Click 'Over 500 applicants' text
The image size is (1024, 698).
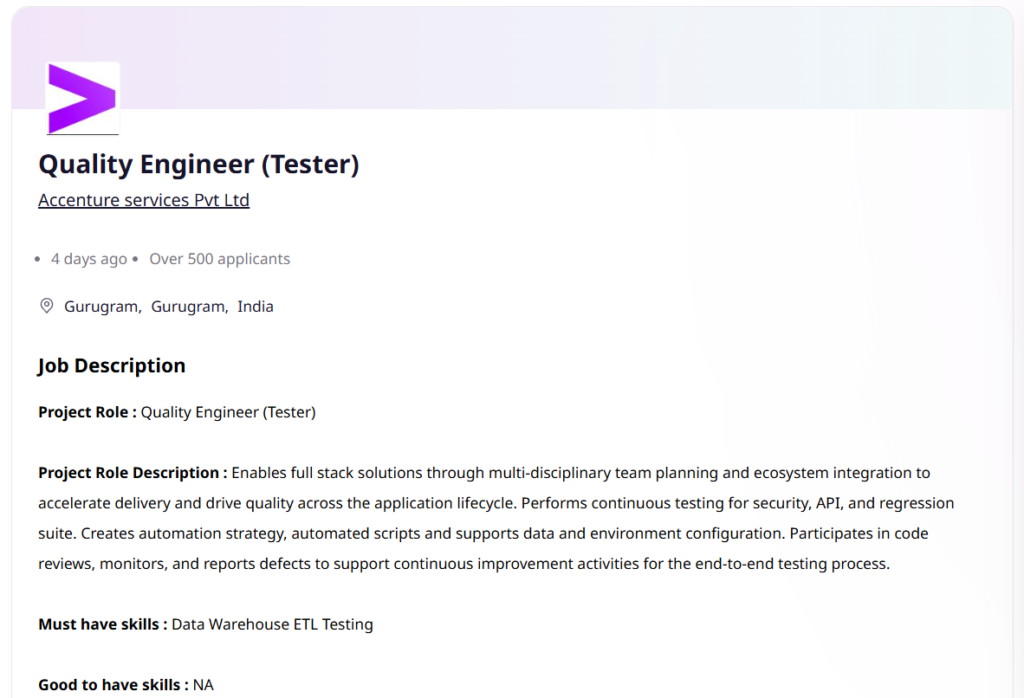tap(219, 259)
